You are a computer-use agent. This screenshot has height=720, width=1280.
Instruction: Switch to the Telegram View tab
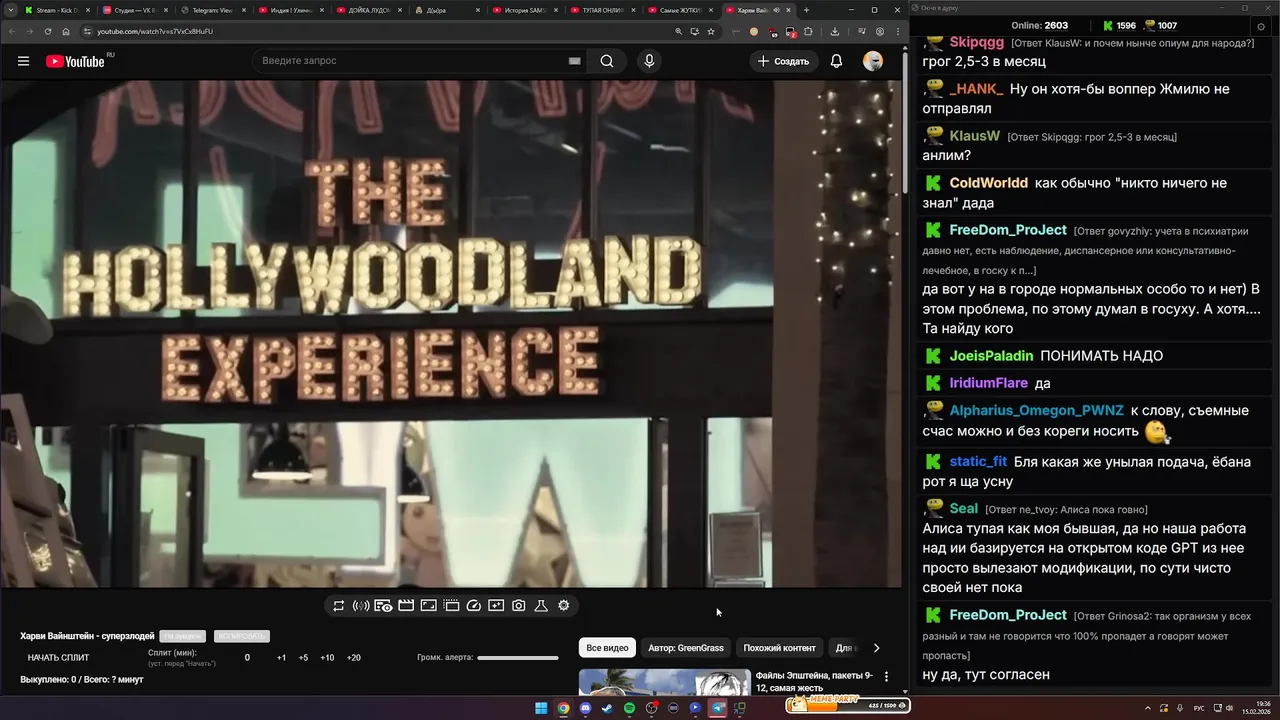(x=213, y=10)
